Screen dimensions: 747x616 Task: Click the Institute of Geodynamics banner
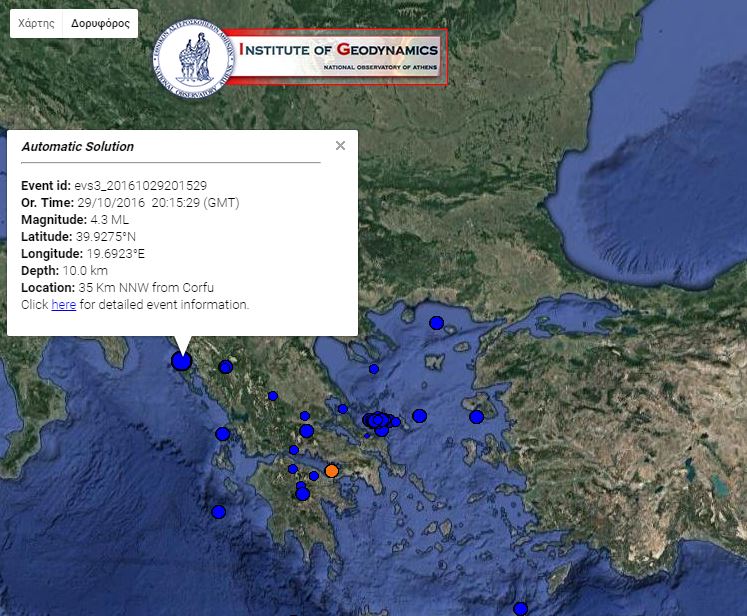pyautogui.click(x=340, y=56)
